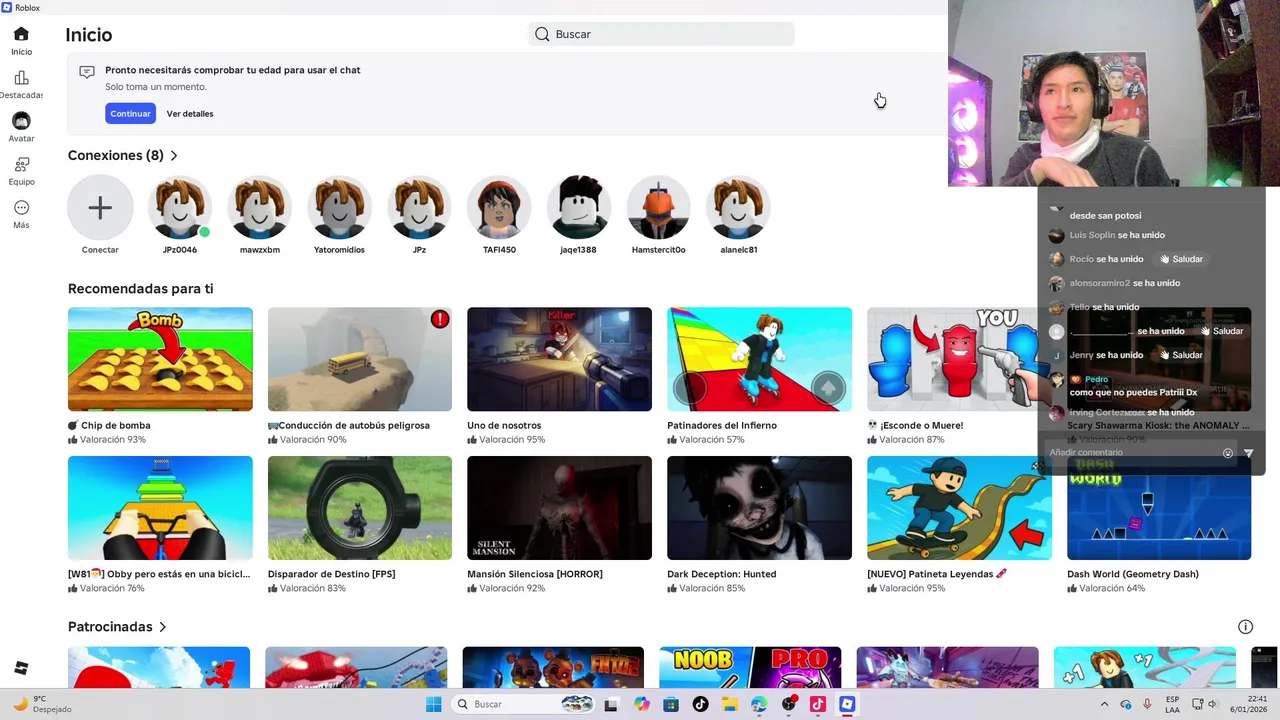Open Copilot icon in the taskbar
Screen dimensions: 1280x720
pyautogui.click(x=642, y=704)
